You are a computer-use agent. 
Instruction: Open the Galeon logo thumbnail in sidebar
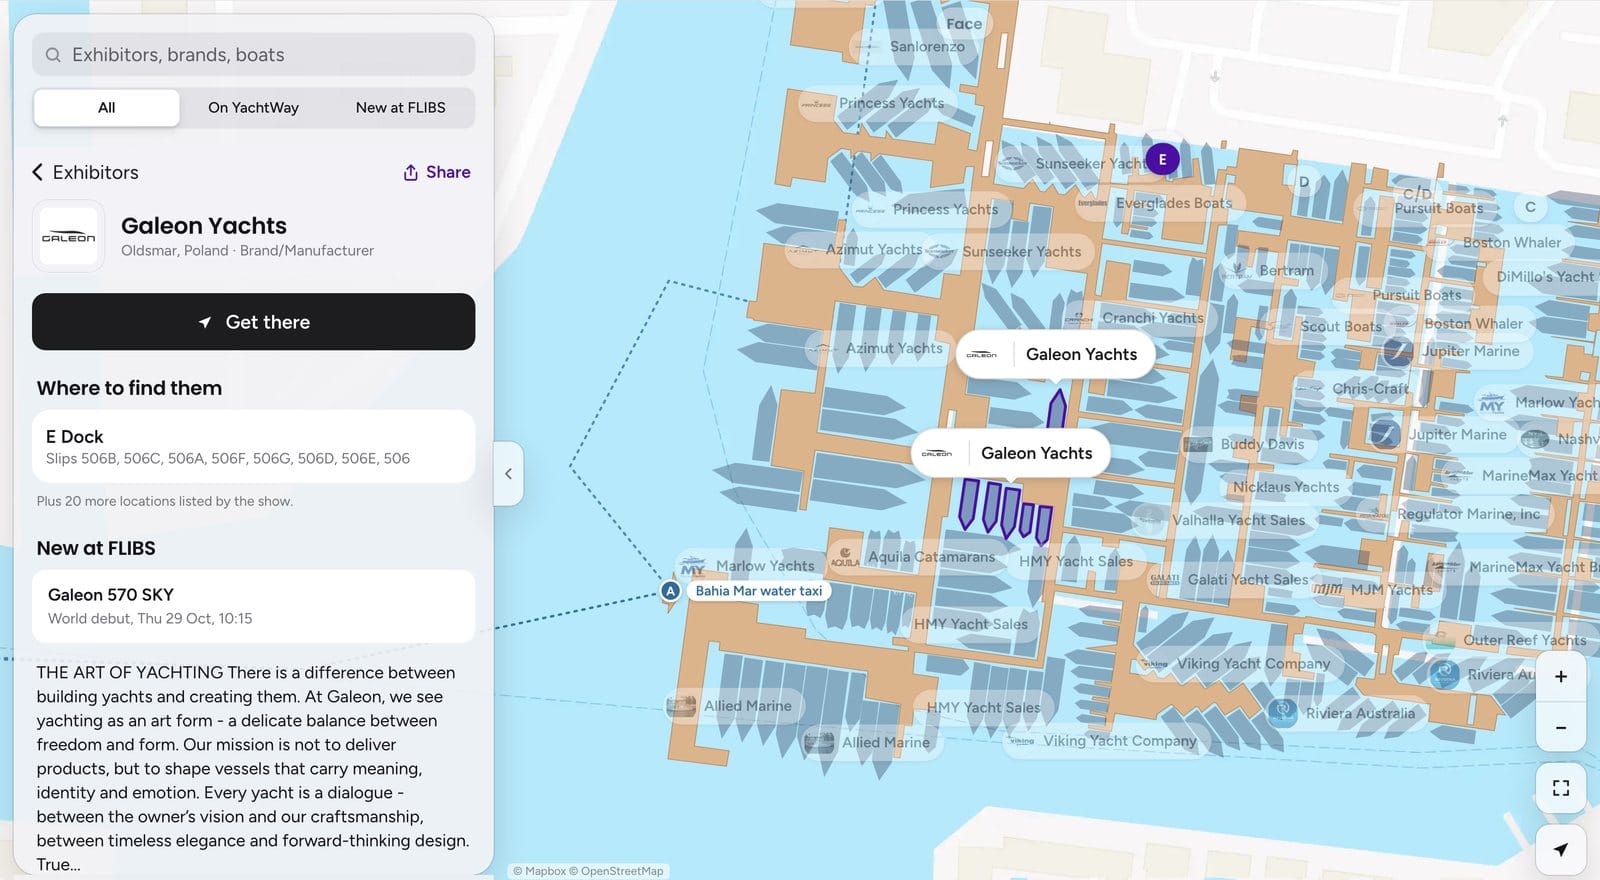[68, 237]
